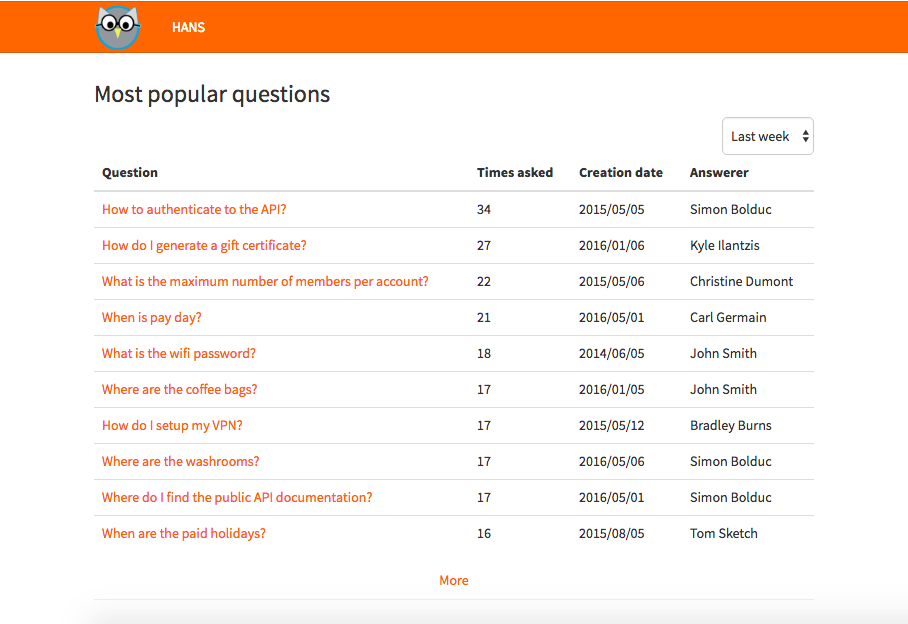Image resolution: width=908 pixels, height=624 pixels.
Task: Click the Answerer column header
Action: (x=719, y=172)
